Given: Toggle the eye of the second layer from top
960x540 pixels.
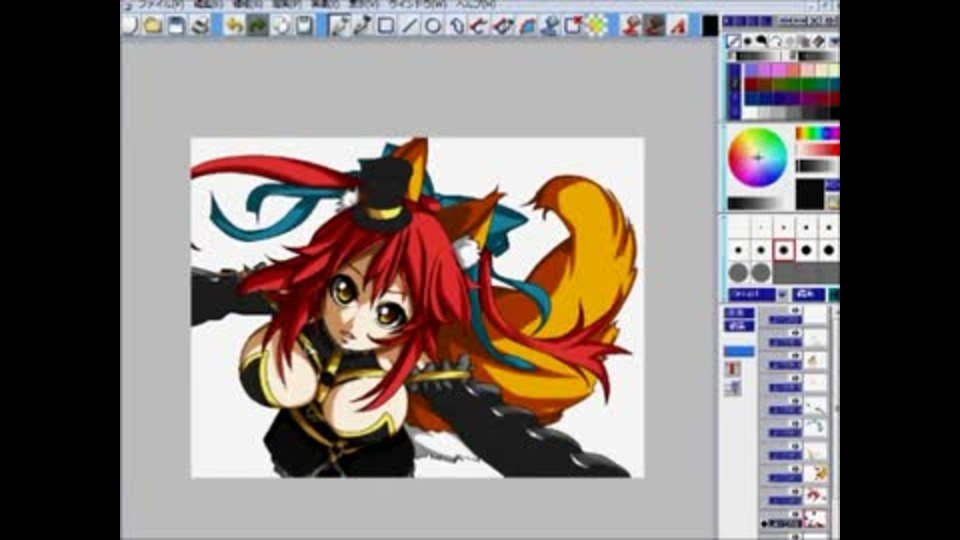Looking at the screenshot, I should (795, 333).
